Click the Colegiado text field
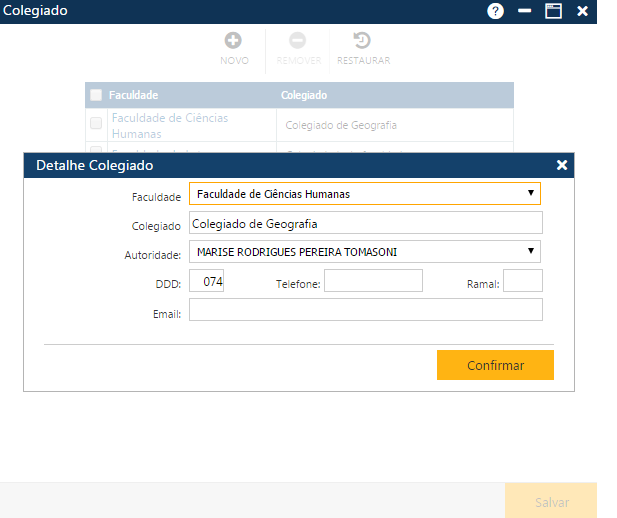The width and height of the screenshot is (617, 518). [x=365, y=223]
